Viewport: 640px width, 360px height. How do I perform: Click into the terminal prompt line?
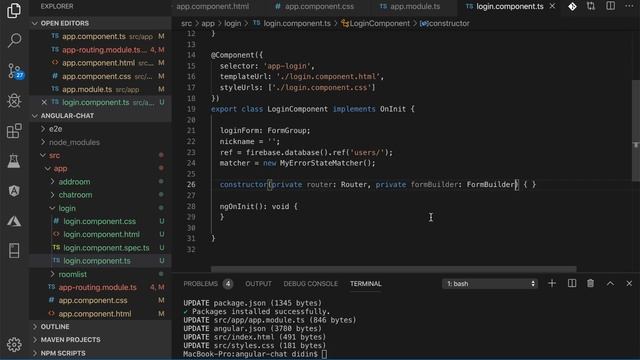(255, 354)
